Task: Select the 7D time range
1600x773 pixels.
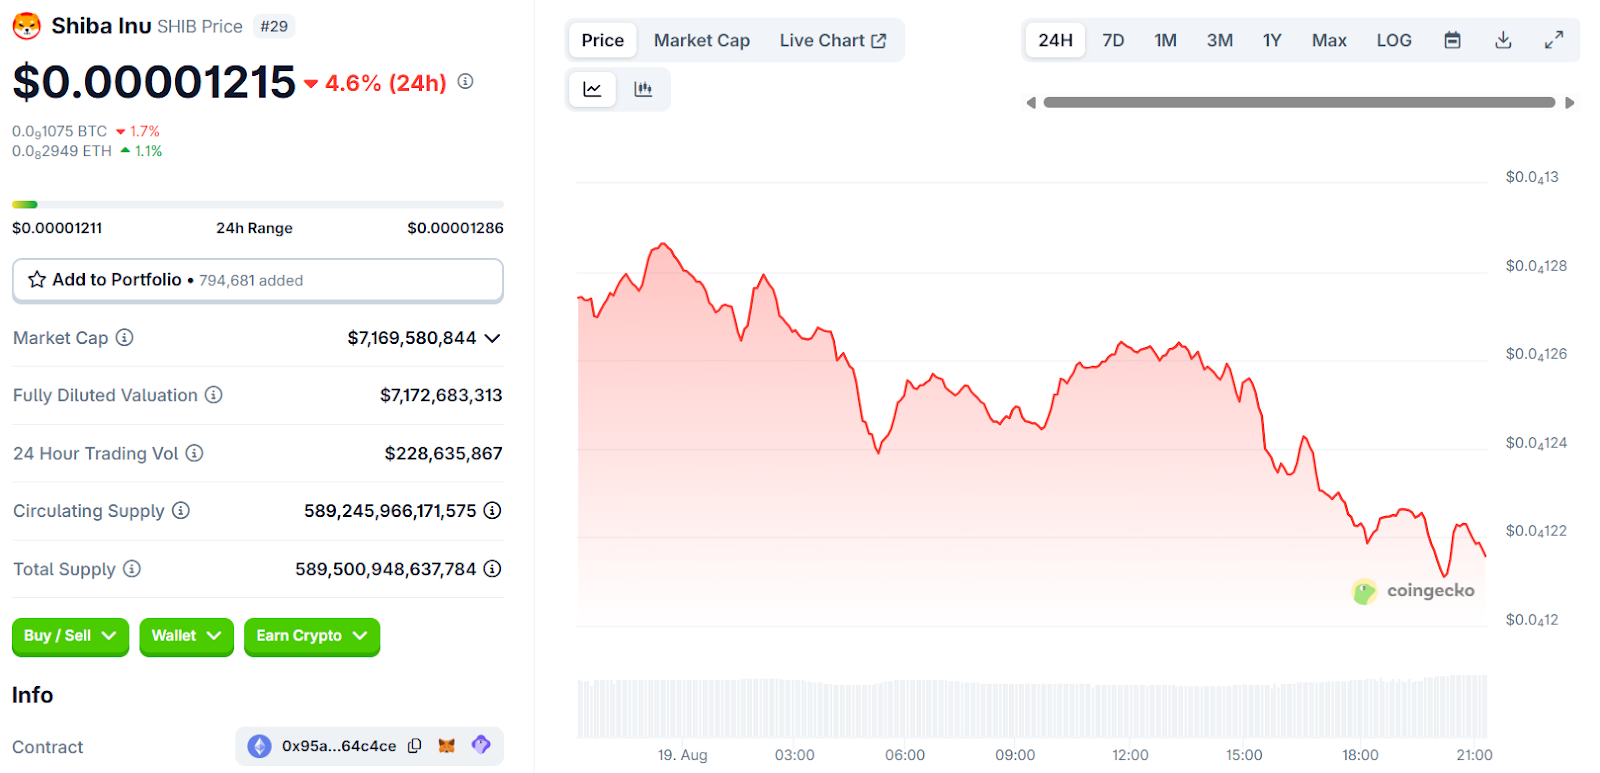Action: coord(1113,40)
